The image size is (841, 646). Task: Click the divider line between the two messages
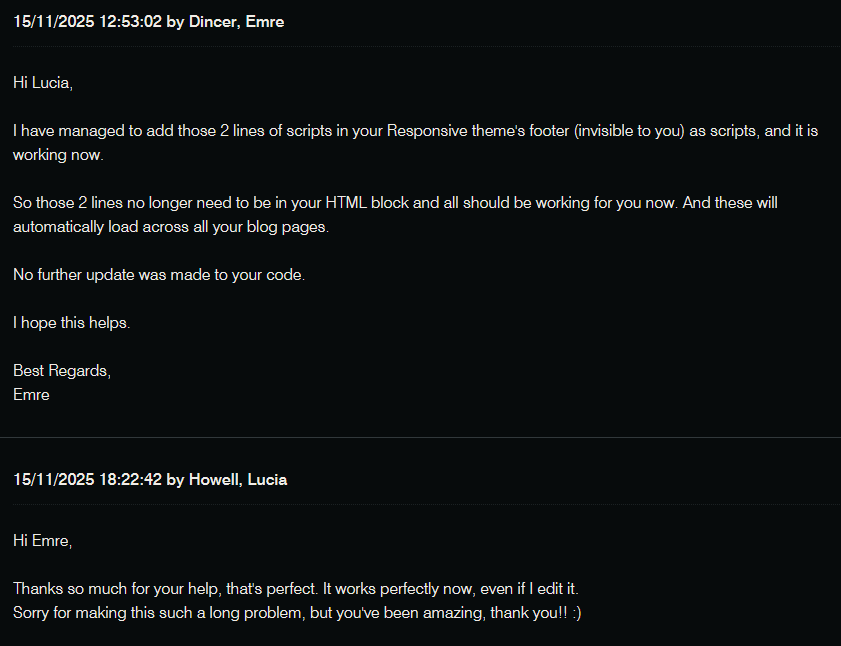(x=420, y=437)
